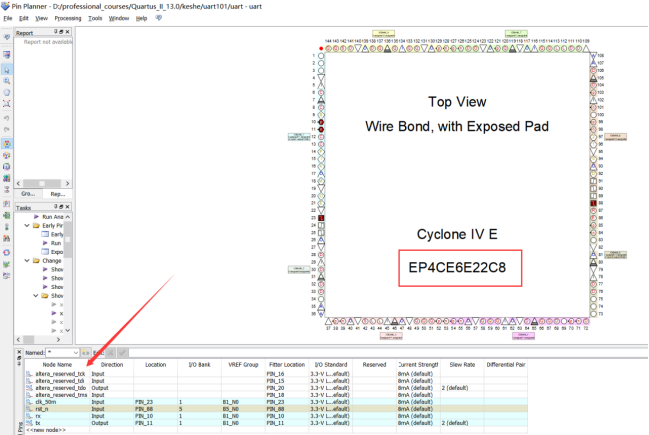Switch to the Gro... tab

click(28, 194)
